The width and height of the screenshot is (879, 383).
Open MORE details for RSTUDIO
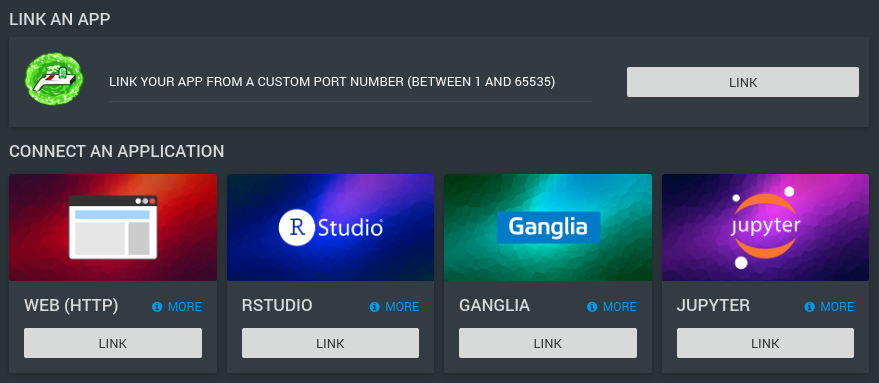pos(402,307)
